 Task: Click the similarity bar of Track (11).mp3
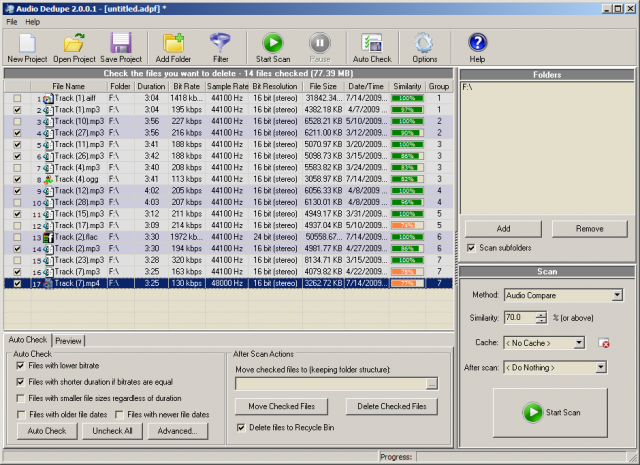(x=407, y=145)
